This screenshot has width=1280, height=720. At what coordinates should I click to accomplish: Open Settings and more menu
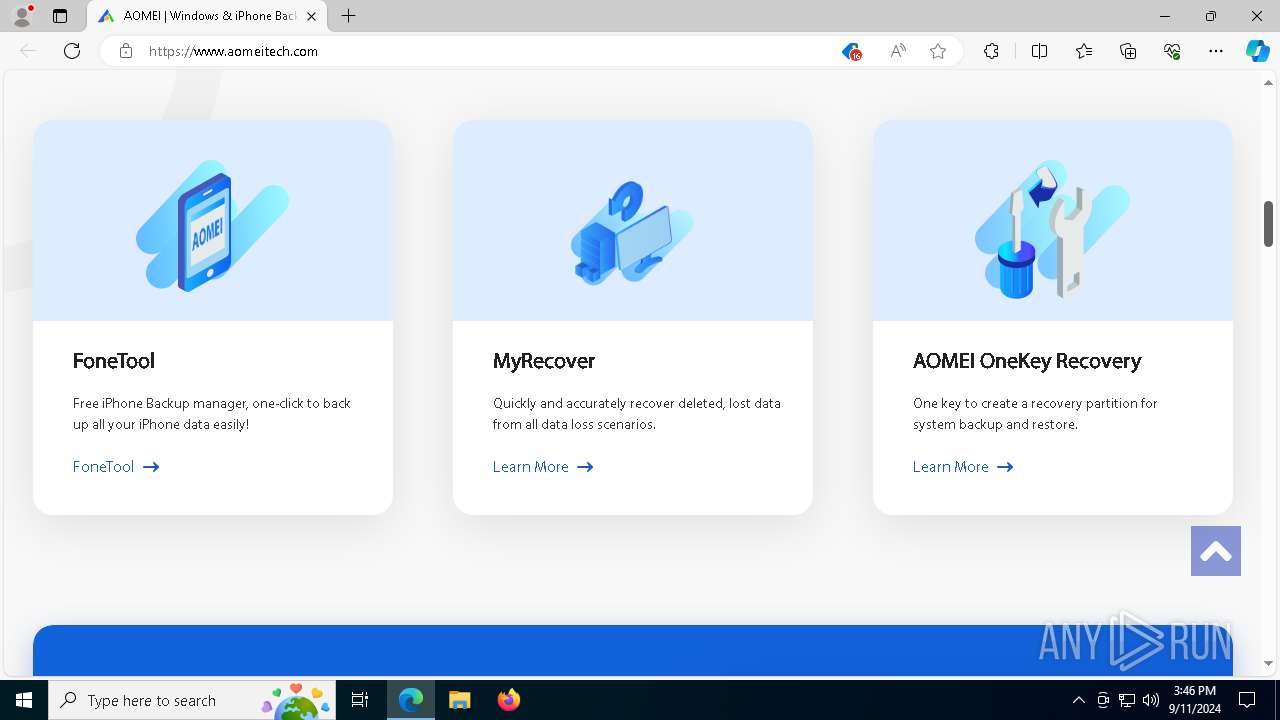[x=1216, y=51]
